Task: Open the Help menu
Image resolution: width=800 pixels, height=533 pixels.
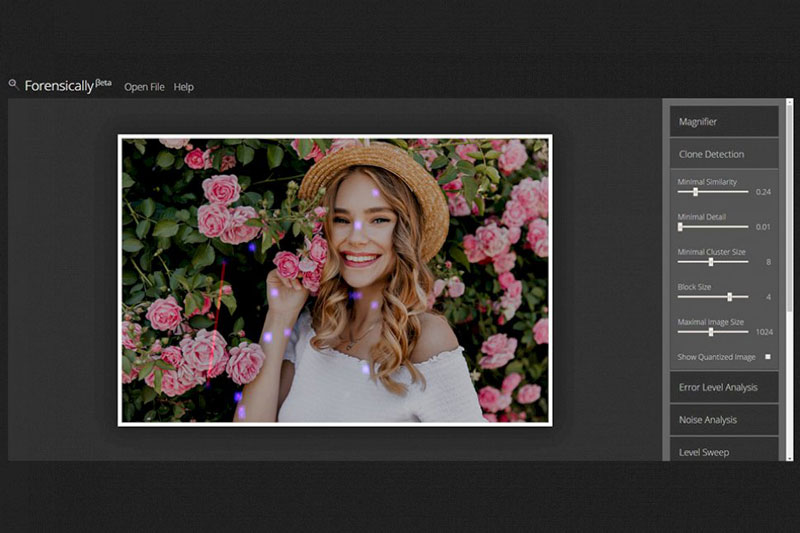Action: 184,87
